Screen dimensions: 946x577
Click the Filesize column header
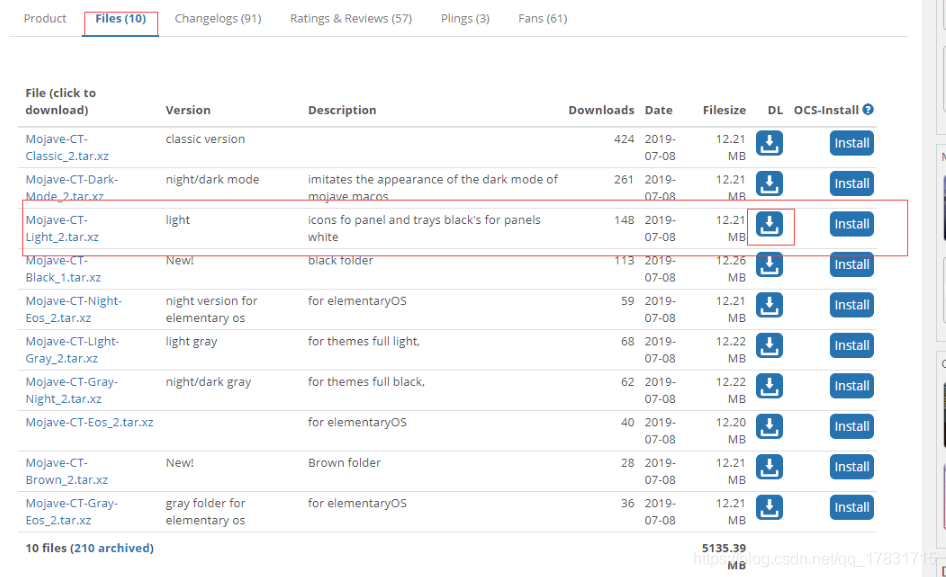[724, 110]
